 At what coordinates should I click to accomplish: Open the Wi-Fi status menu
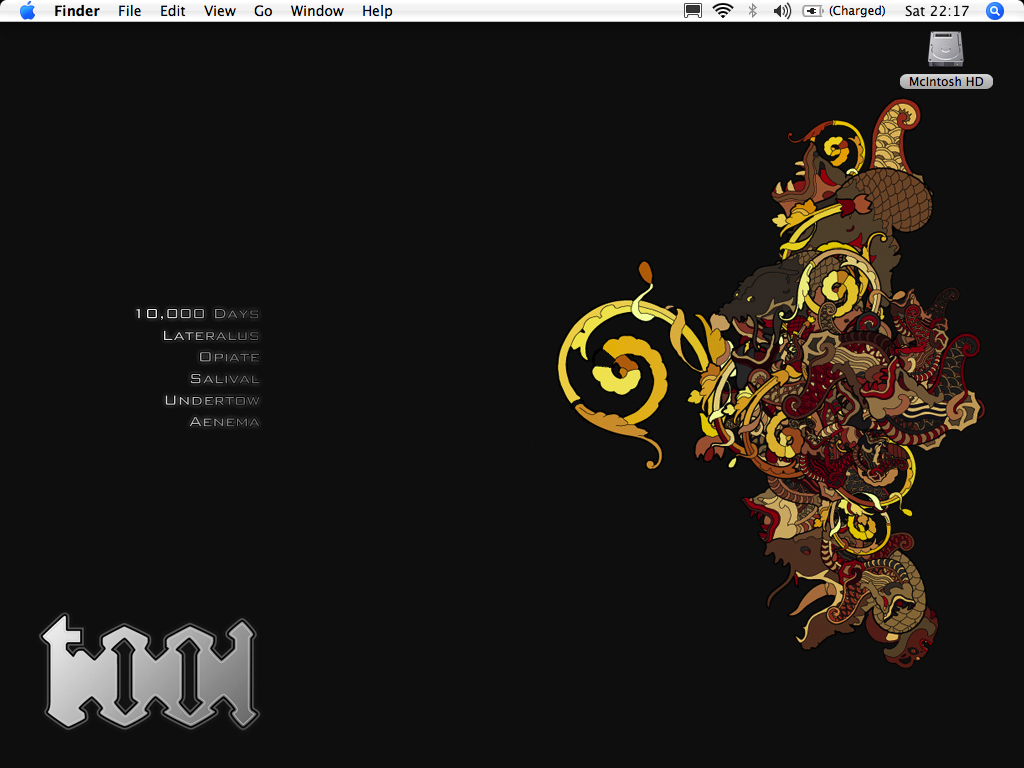tap(723, 11)
